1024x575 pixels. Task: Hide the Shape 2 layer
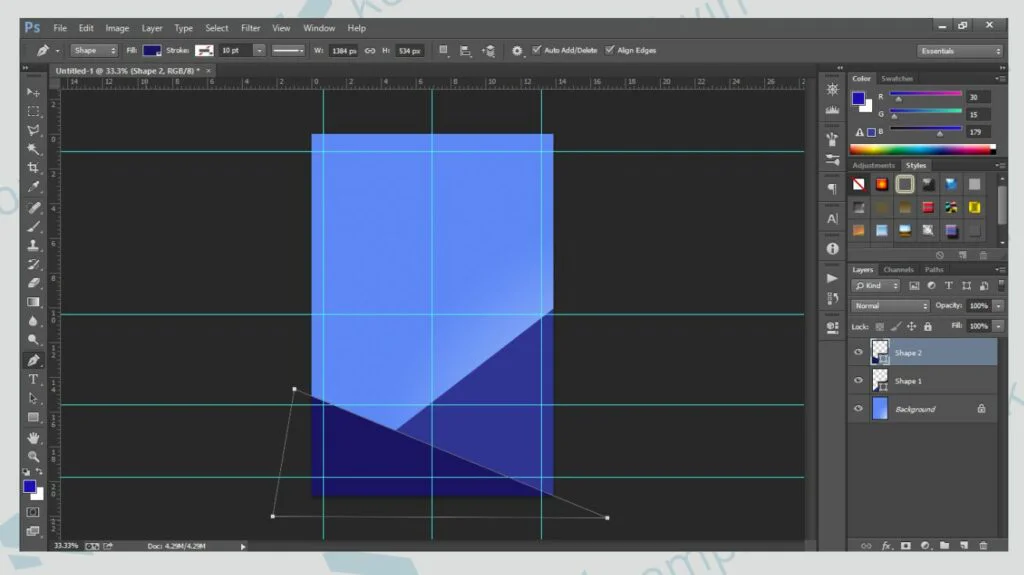pos(858,352)
